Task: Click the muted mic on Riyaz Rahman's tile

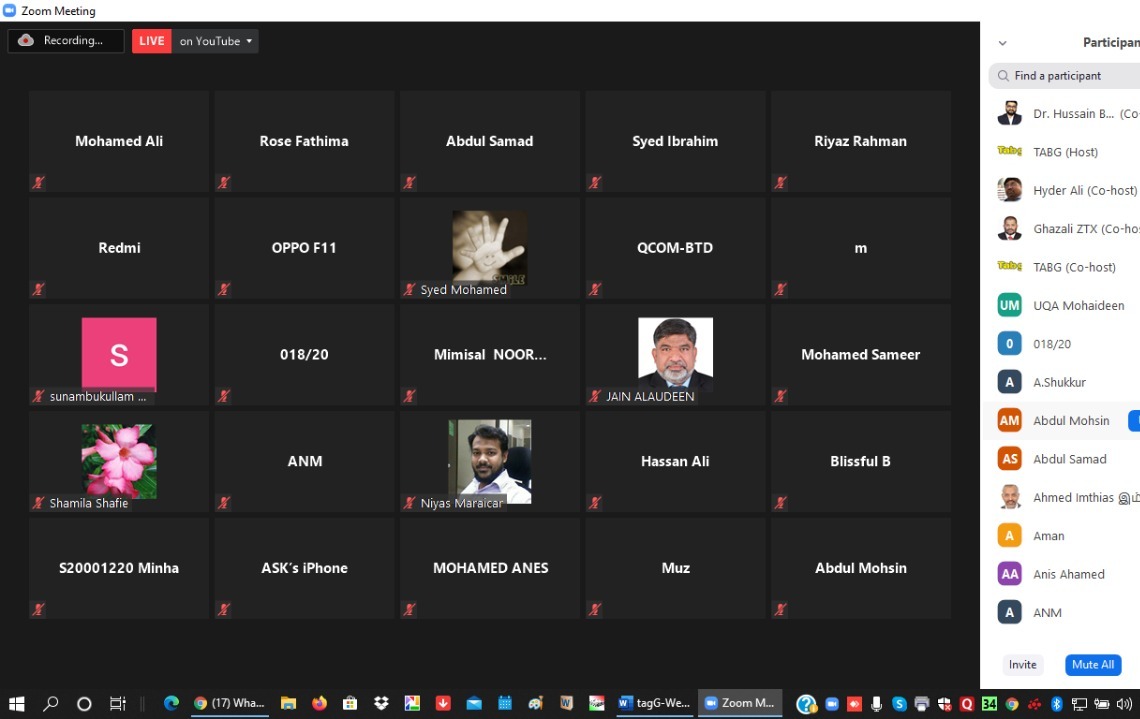Action: 781,183
